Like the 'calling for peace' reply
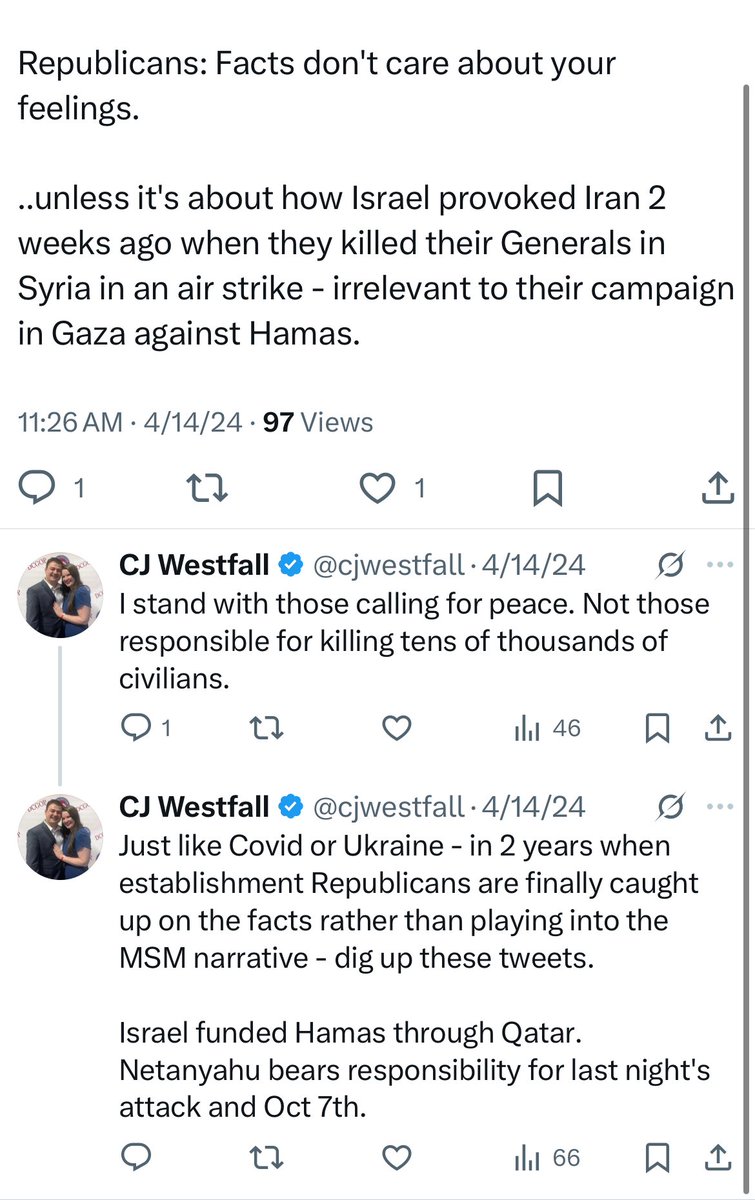Screen dimensions: 755x1200 [397, 729]
